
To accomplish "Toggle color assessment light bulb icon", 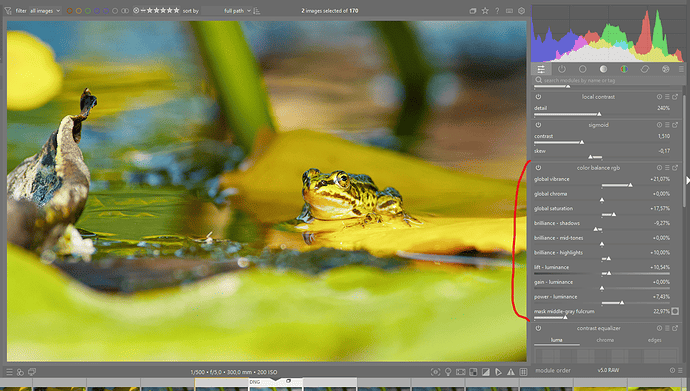I will click(x=448, y=372).
